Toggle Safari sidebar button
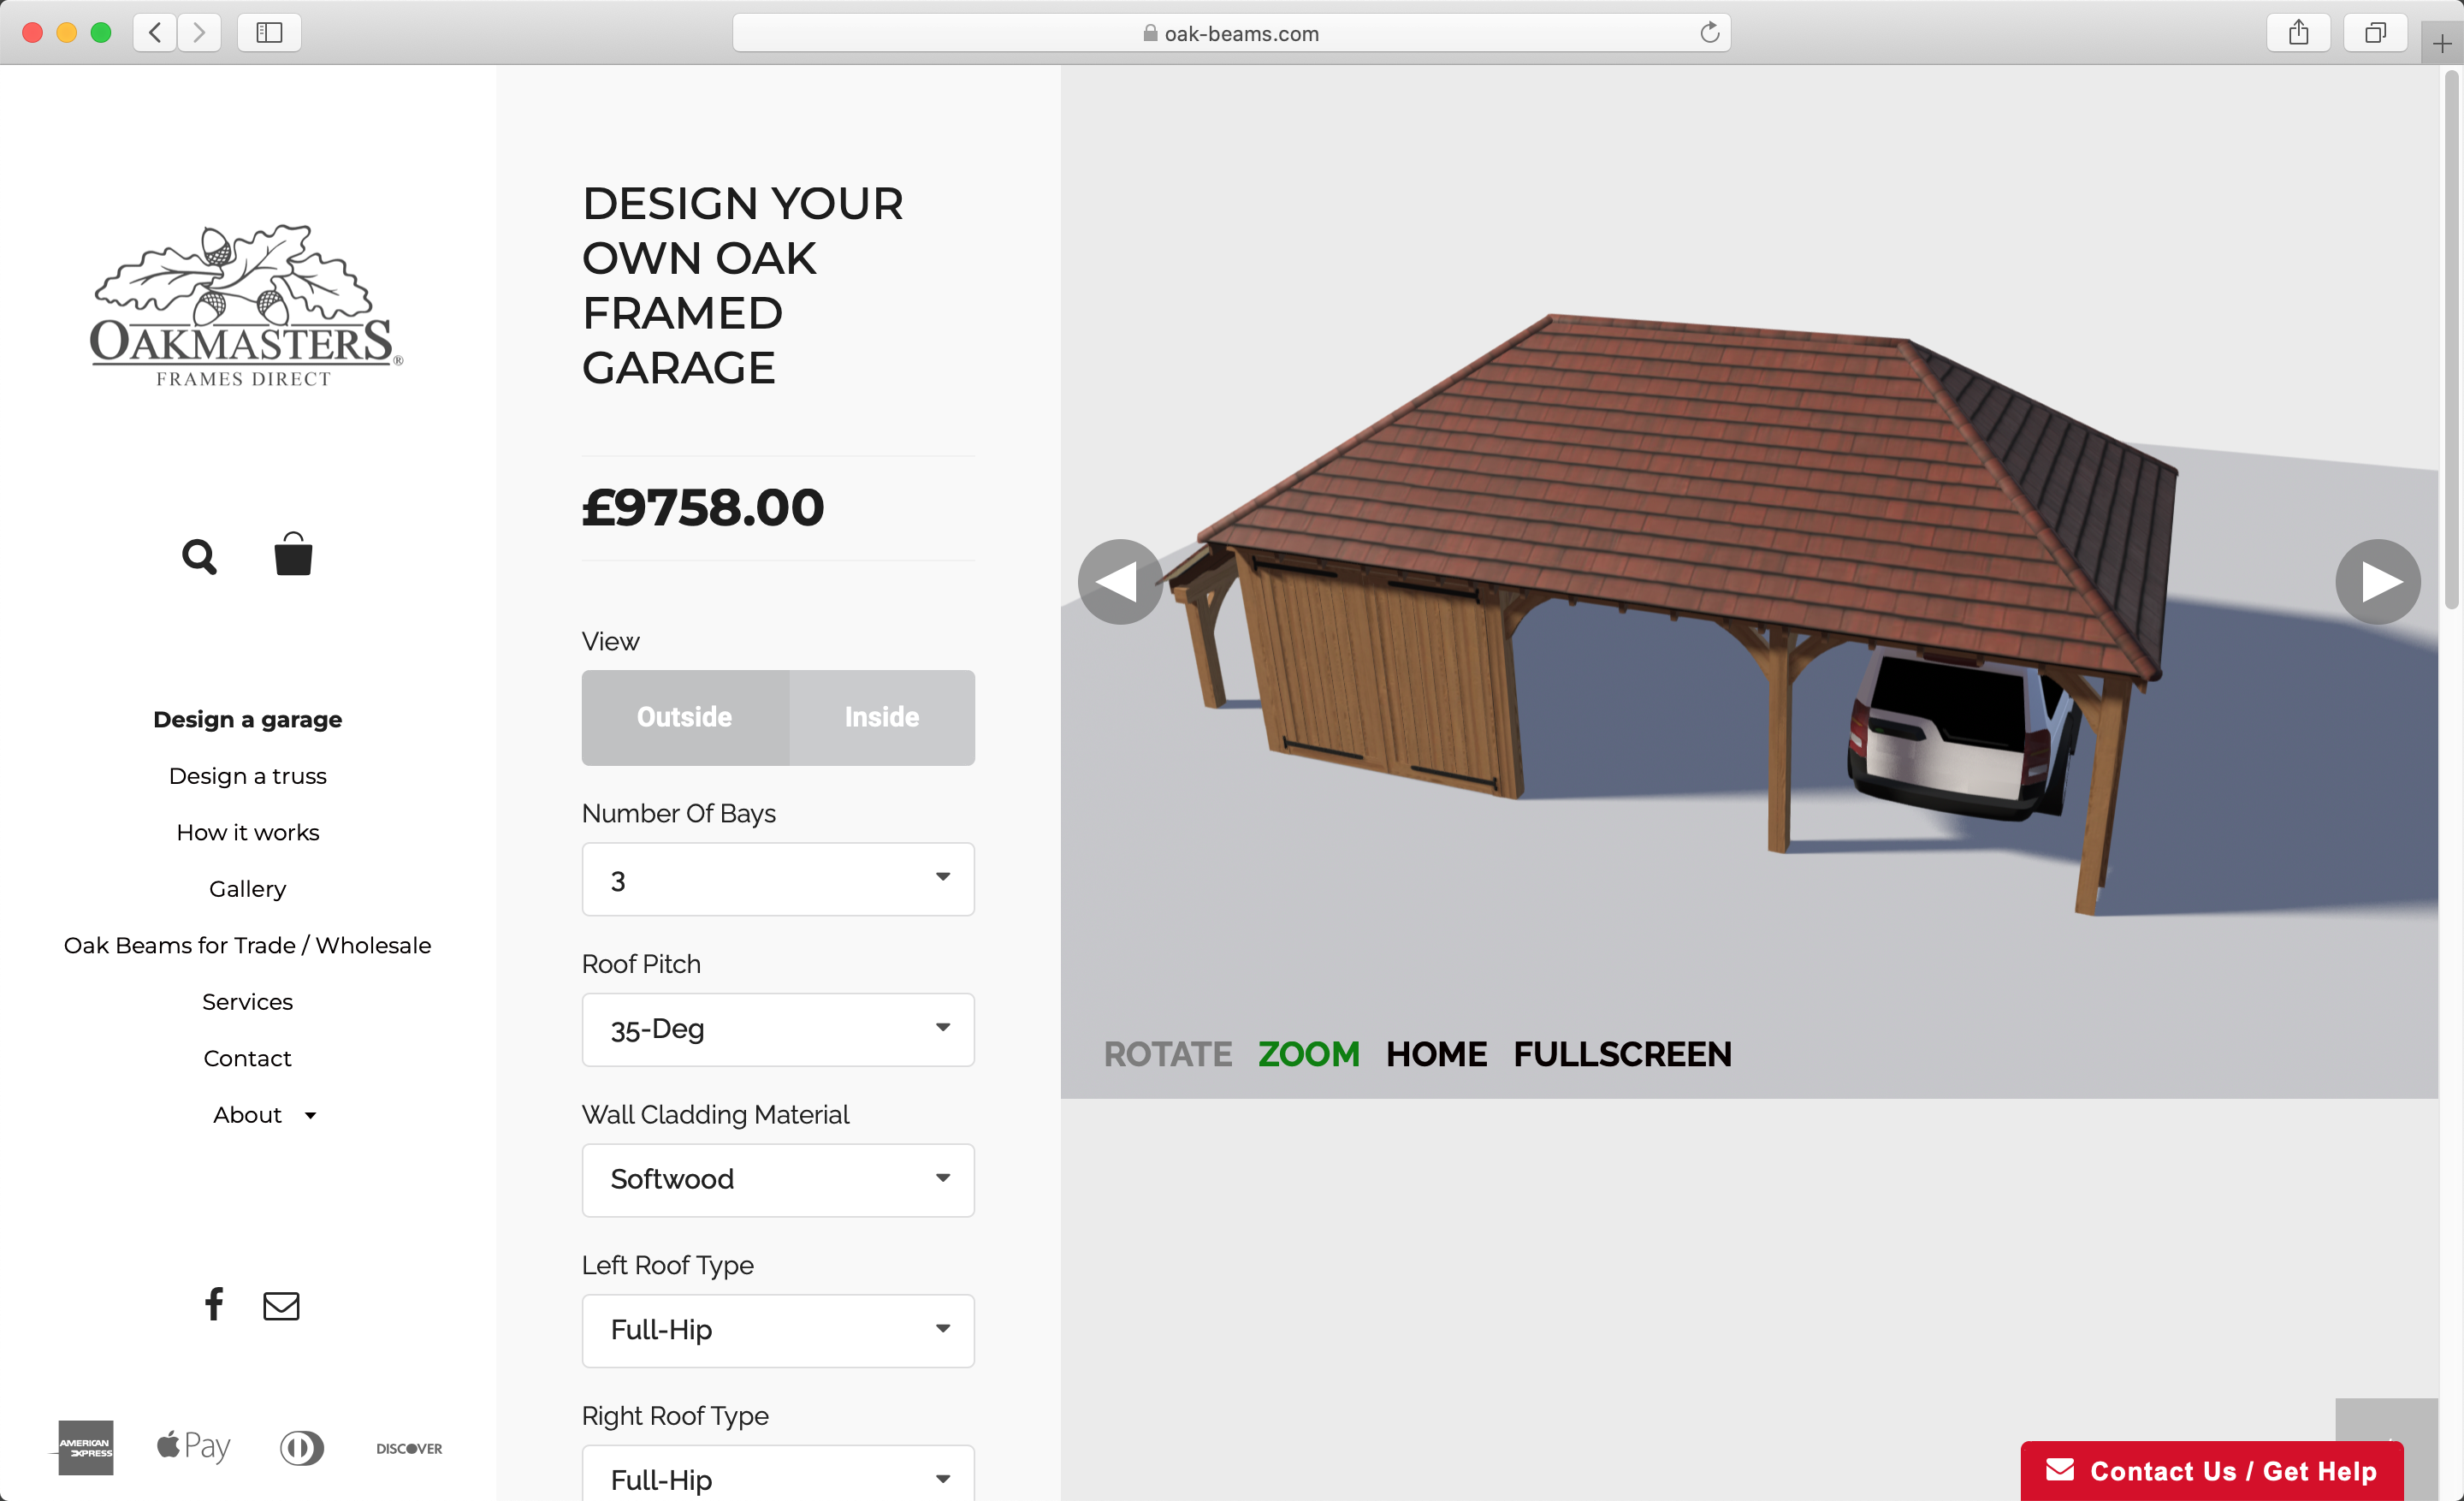This screenshot has height=1501, width=2464. tap(269, 33)
